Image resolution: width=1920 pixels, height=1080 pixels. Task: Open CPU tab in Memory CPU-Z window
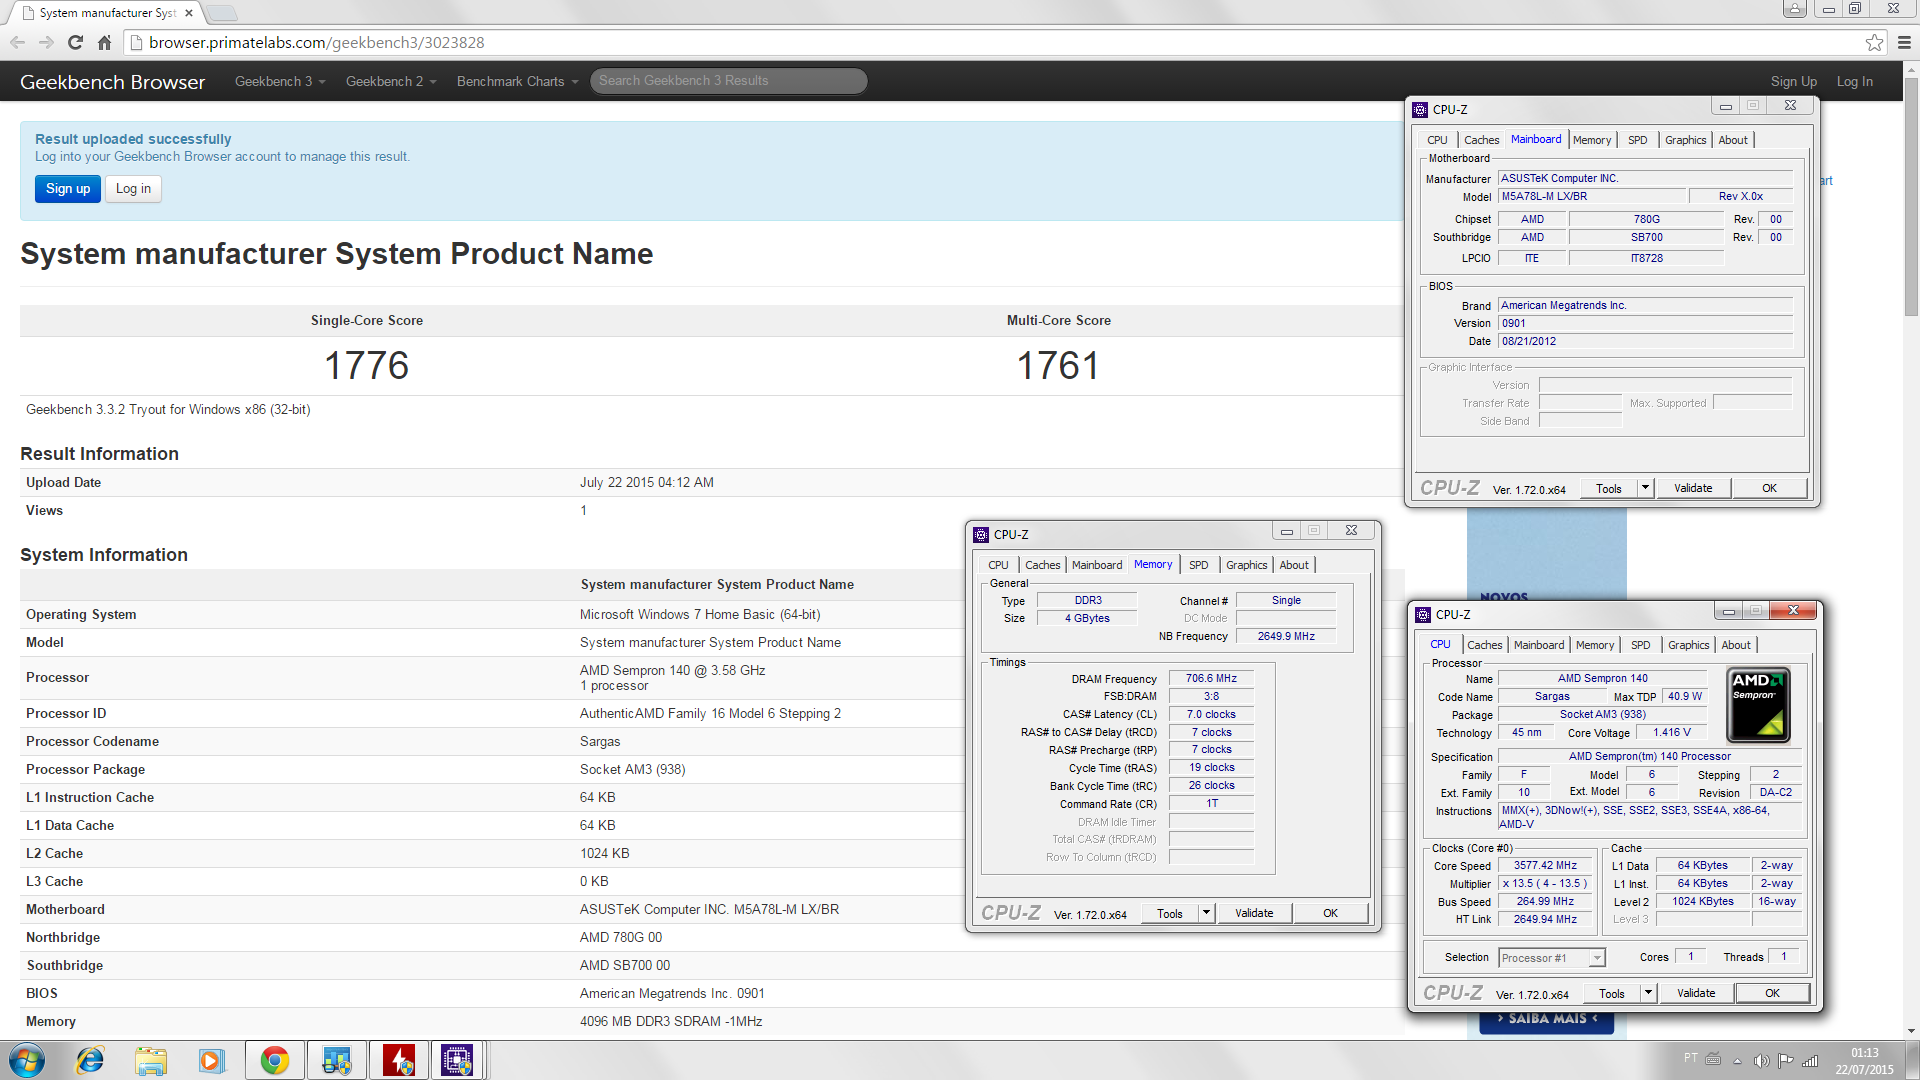[x=998, y=565]
